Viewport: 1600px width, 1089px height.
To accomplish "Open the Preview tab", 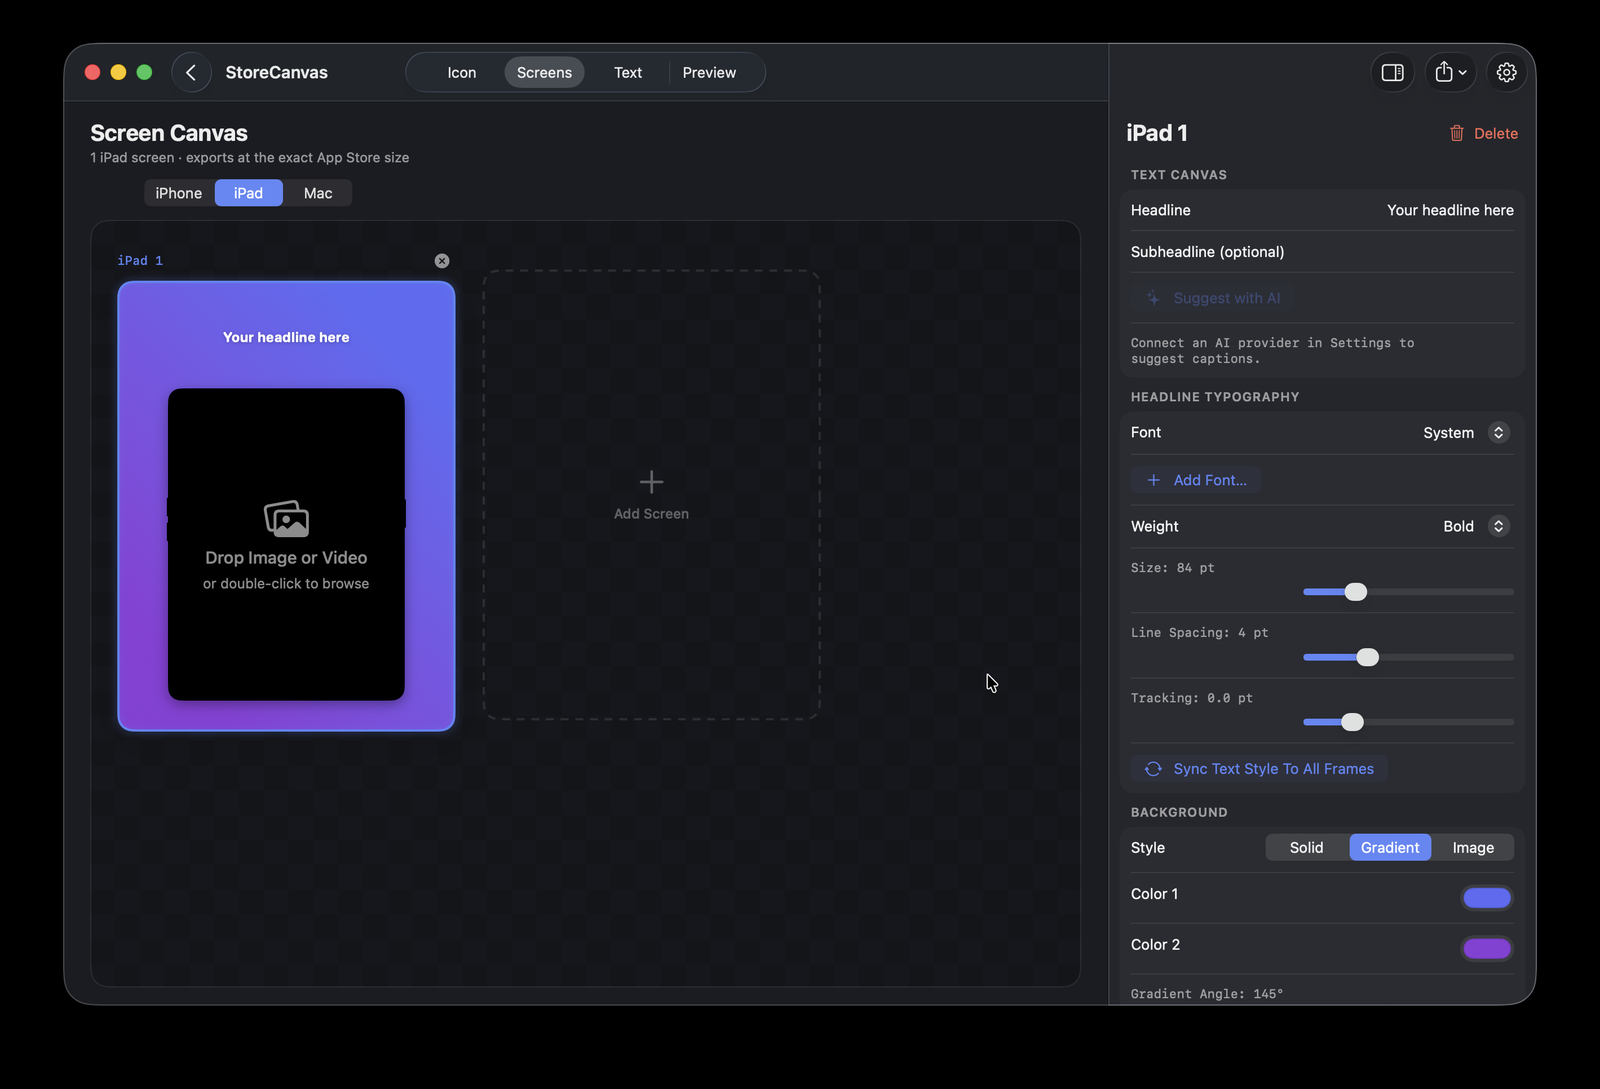I will pyautogui.click(x=709, y=72).
